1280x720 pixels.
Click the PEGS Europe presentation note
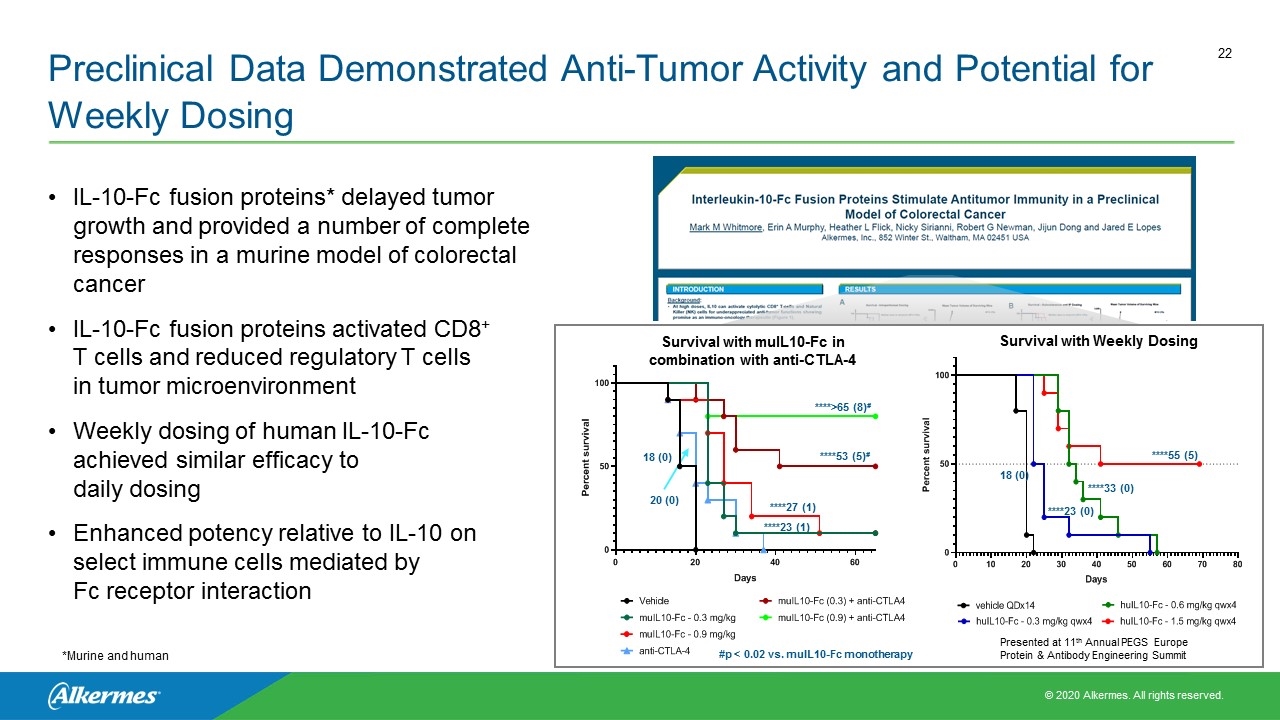1093,648
